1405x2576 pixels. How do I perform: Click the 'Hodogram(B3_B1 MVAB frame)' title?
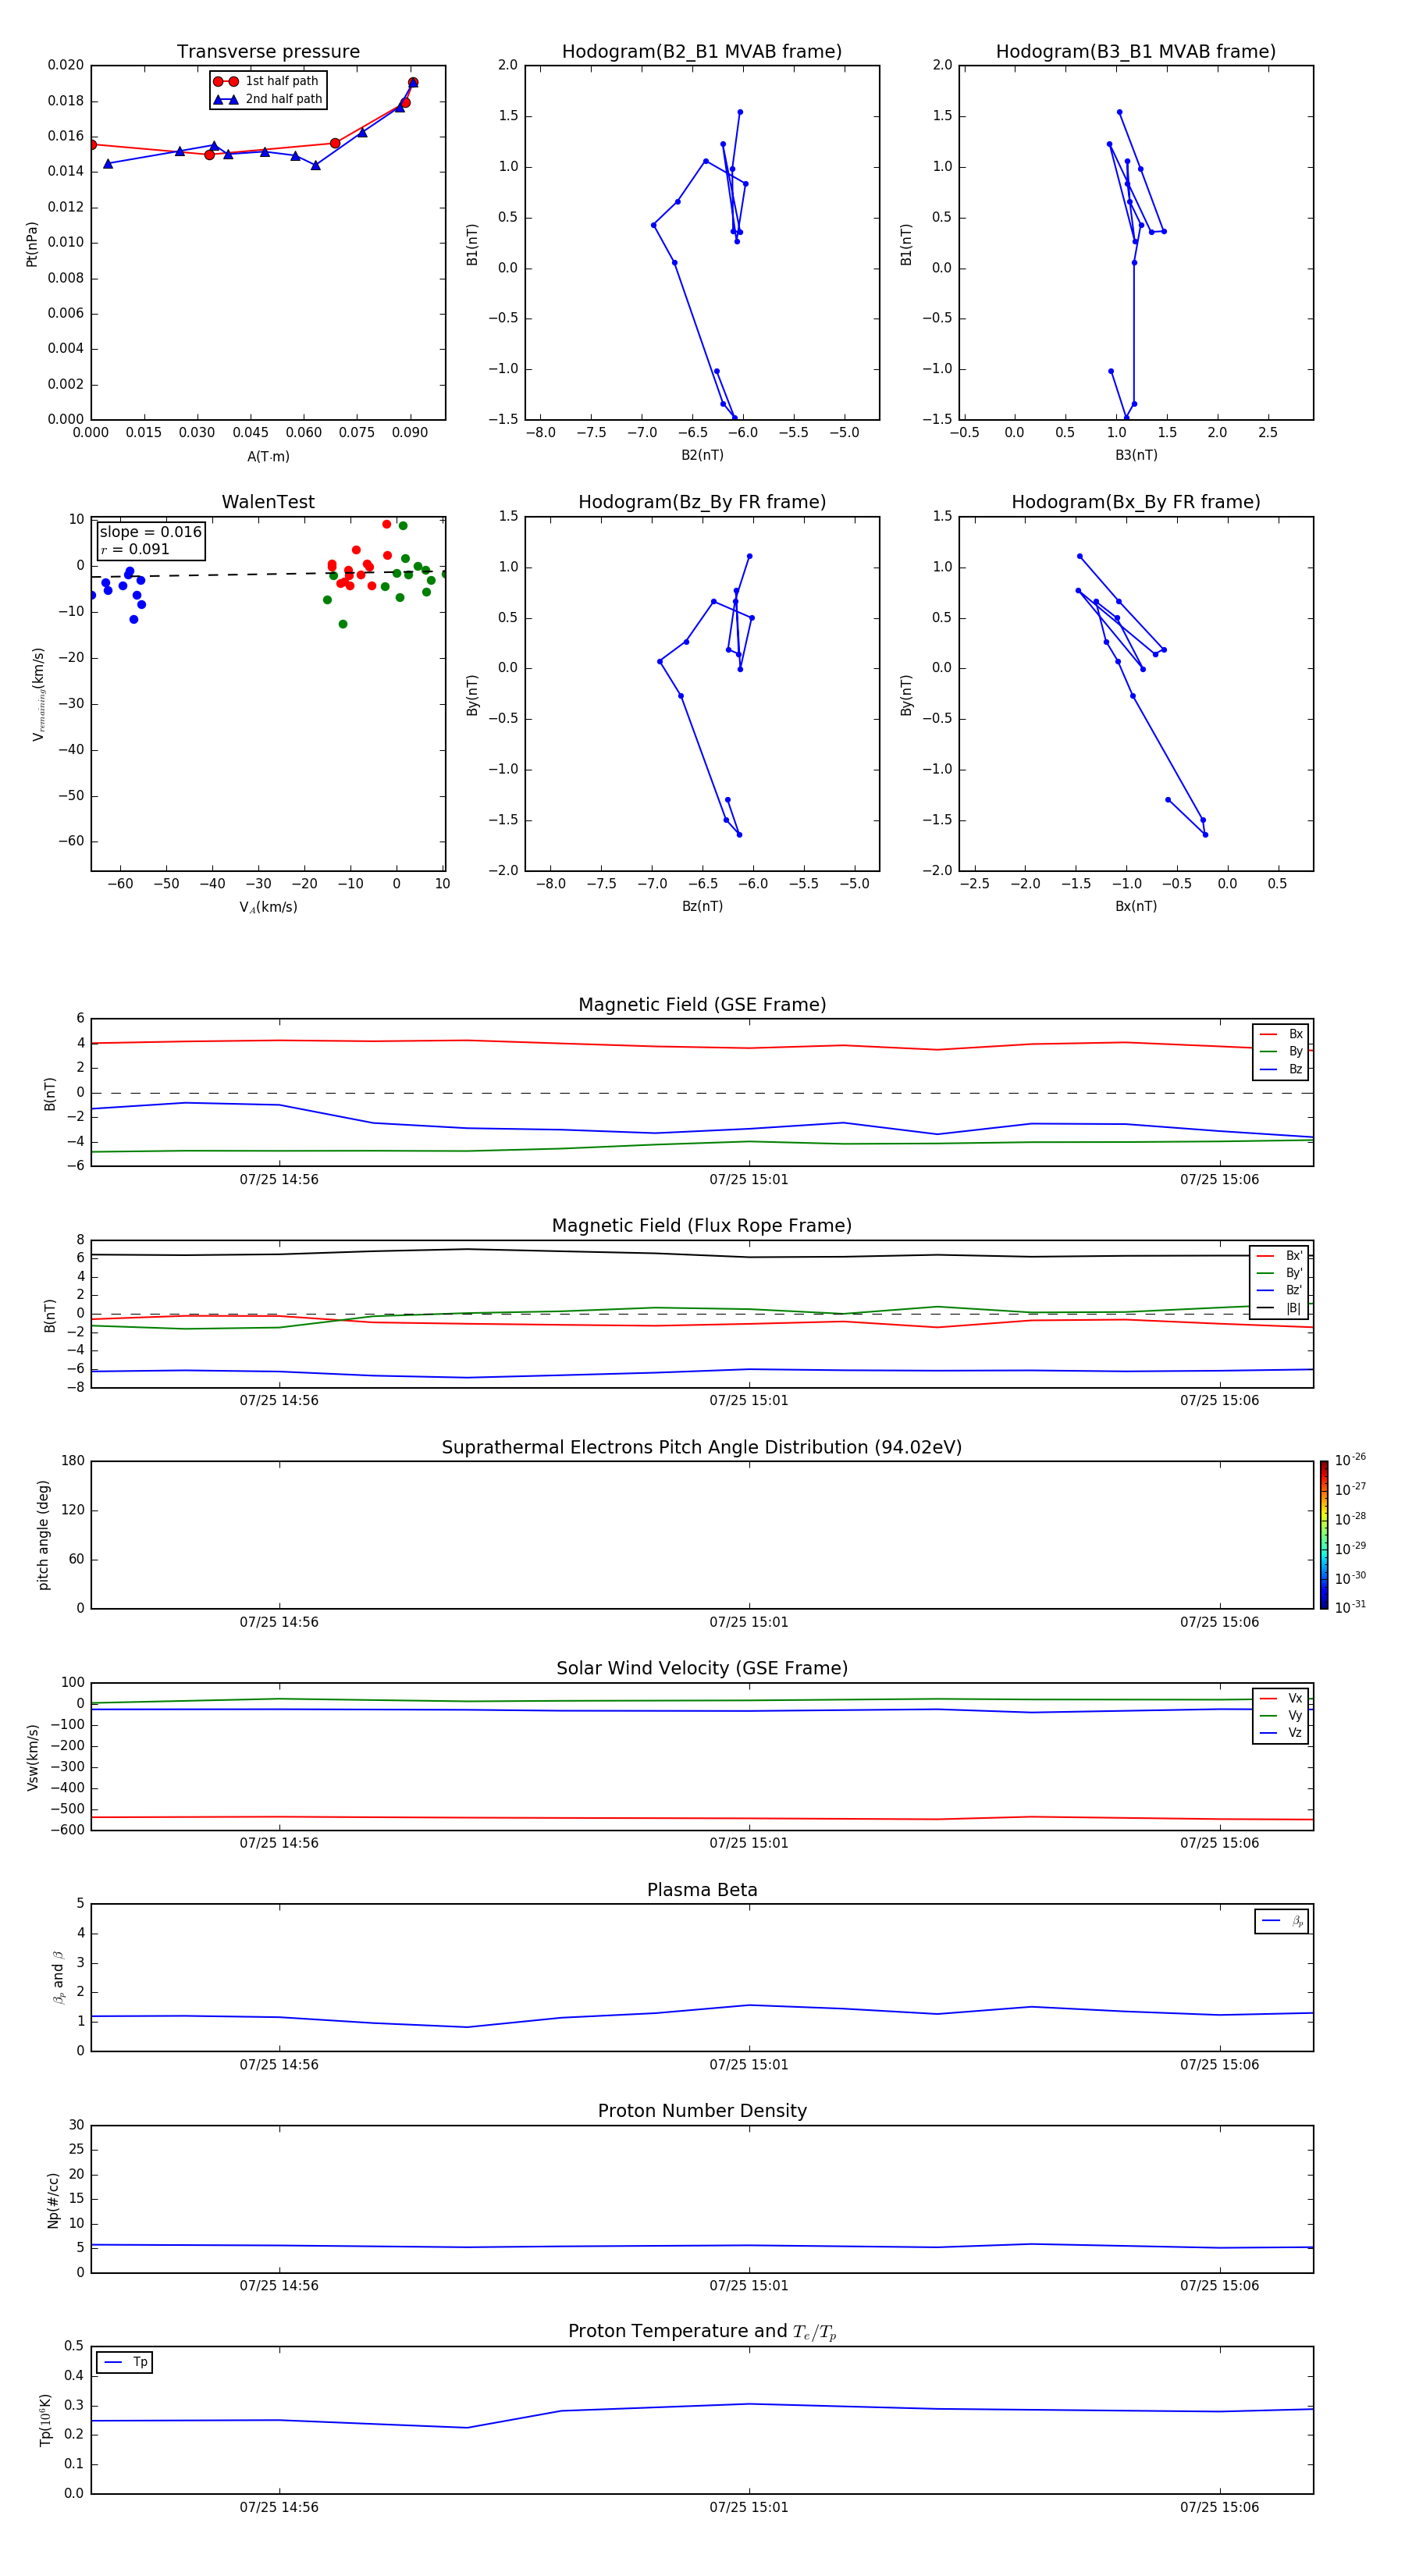1136,52
